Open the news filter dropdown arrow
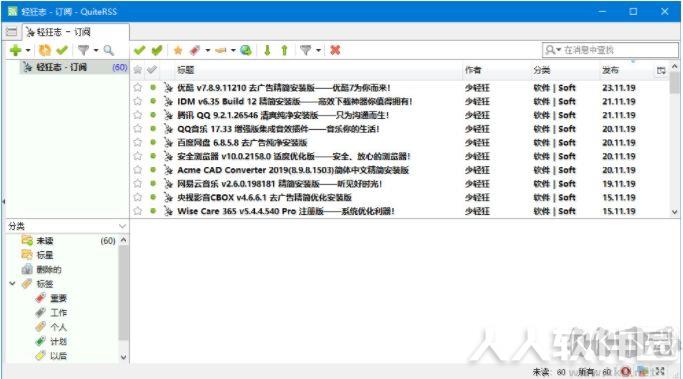The image size is (683, 379). pos(318,51)
